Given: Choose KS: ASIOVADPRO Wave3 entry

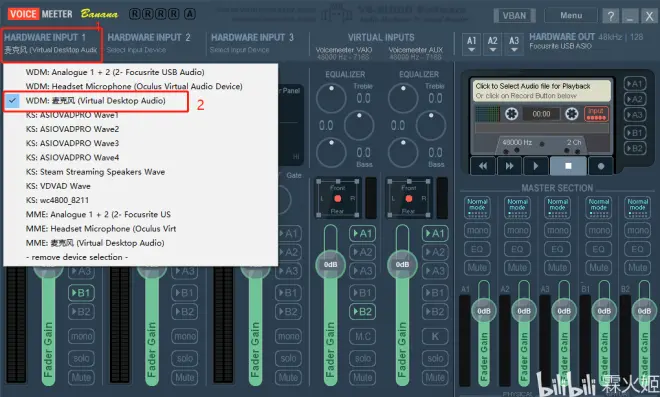Looking at the screenshot, I should click(141, 143).
